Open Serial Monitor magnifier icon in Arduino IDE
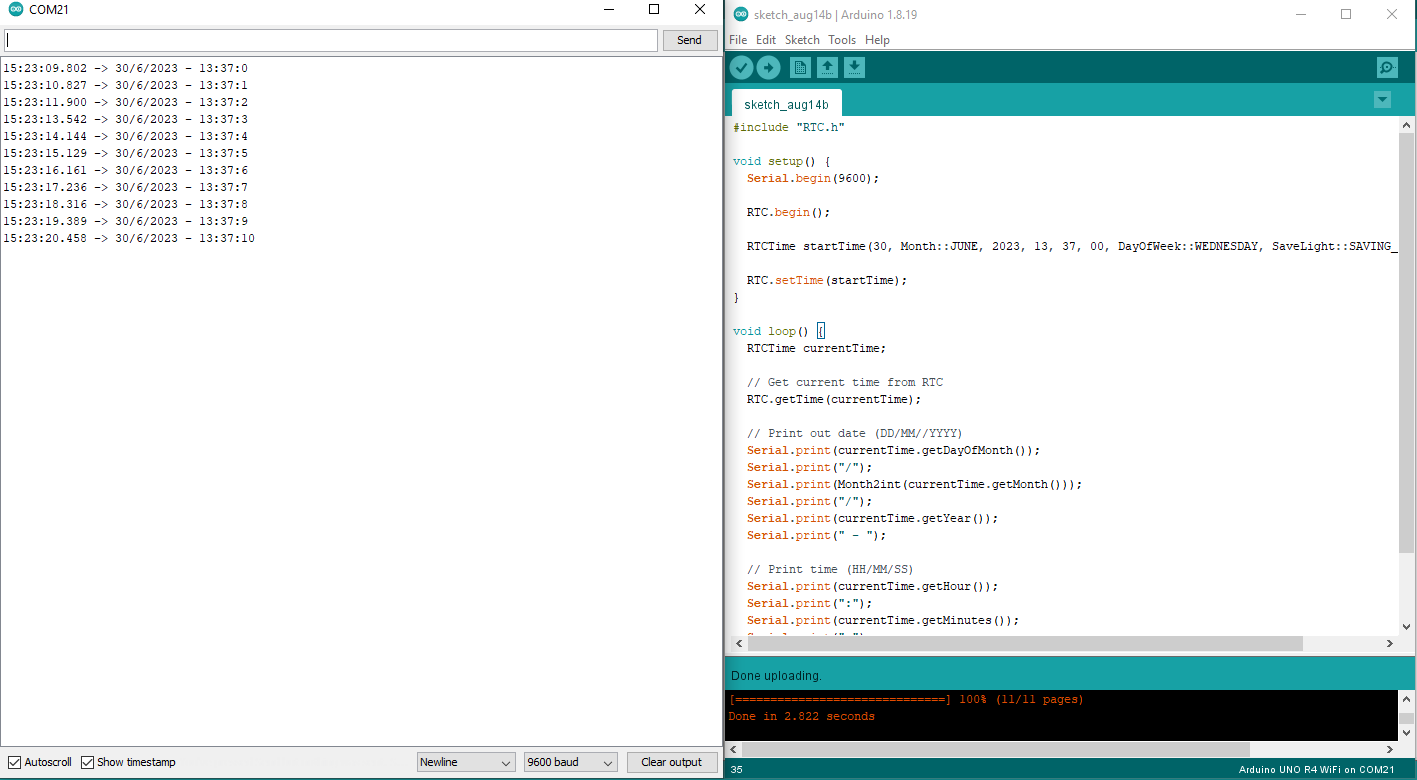The image size is (1417, 780). [x=1387, y=67]
